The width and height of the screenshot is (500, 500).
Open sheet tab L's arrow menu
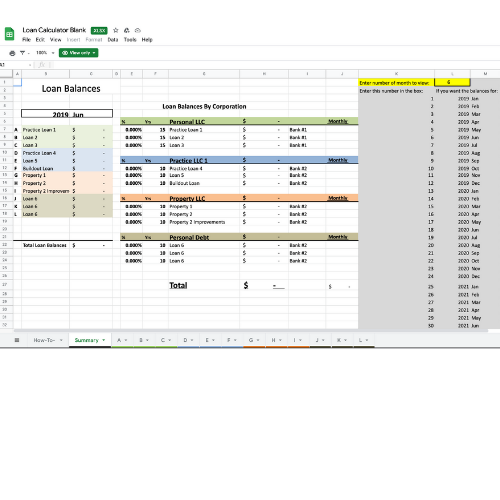click(367, 340)
